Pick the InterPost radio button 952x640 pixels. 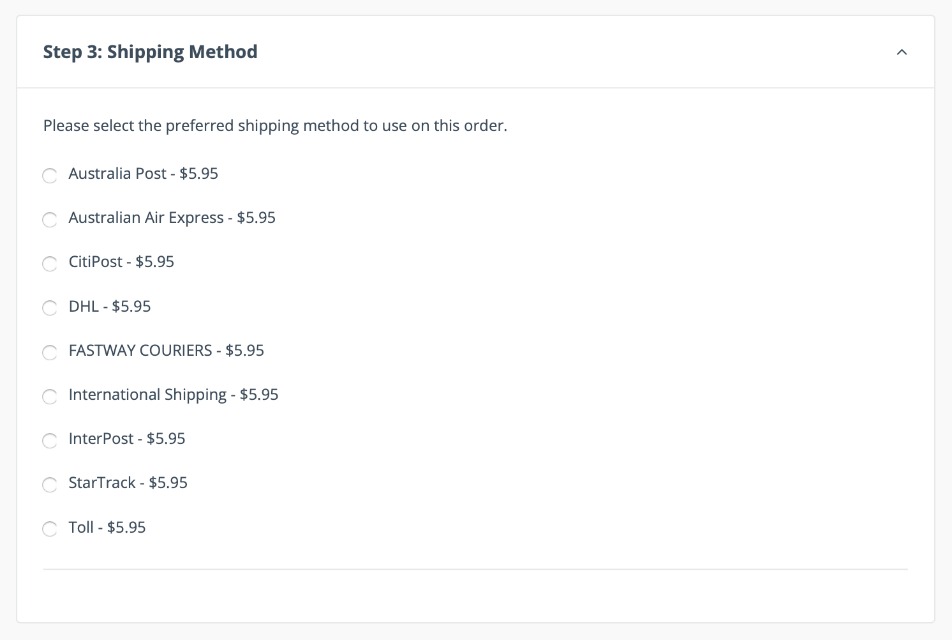click(x=49, y=441)
